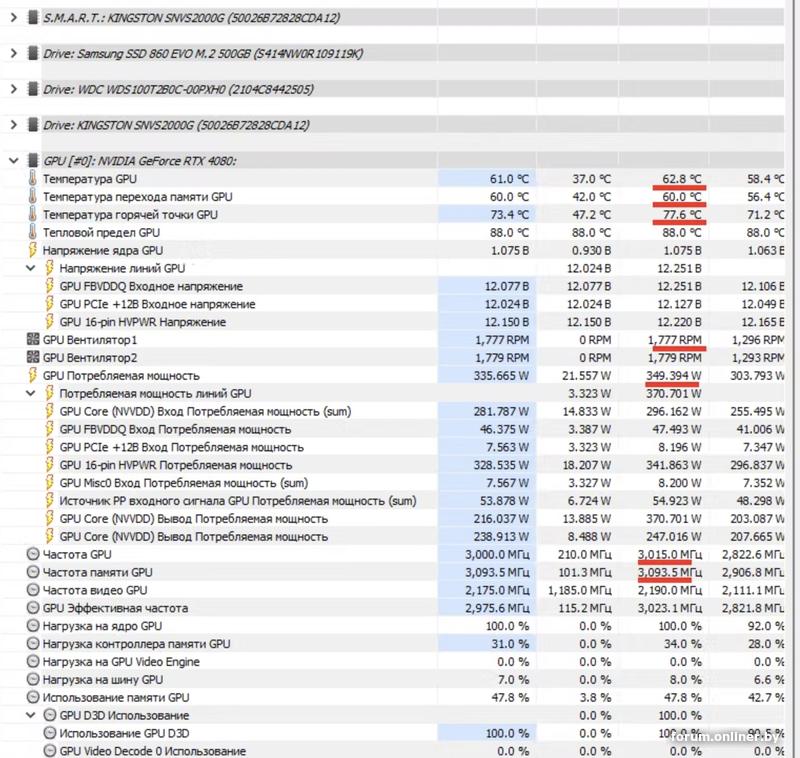Viewport: 800px width, 758px height.
Task: Click thermometer icon of Тепловой предел GPU
Action: 33,232
